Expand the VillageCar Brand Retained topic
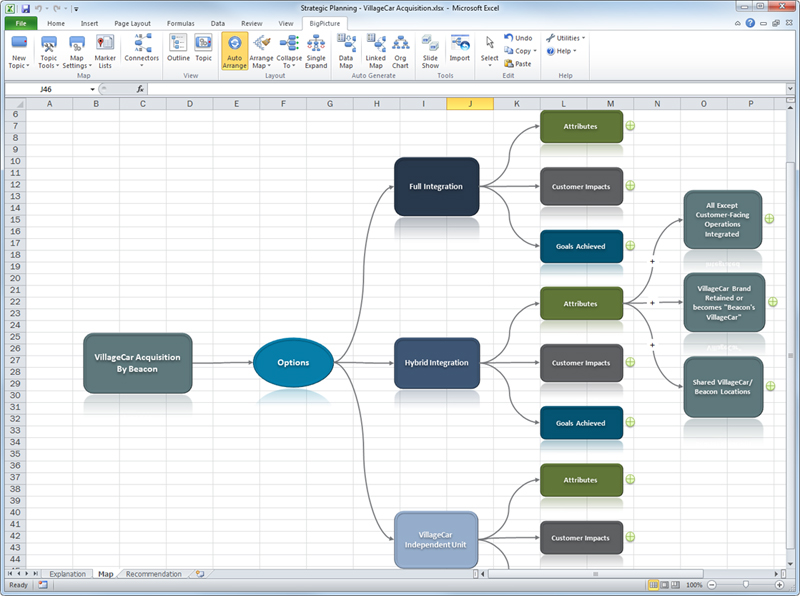This screenshot has height=596, width=800. 773,302
